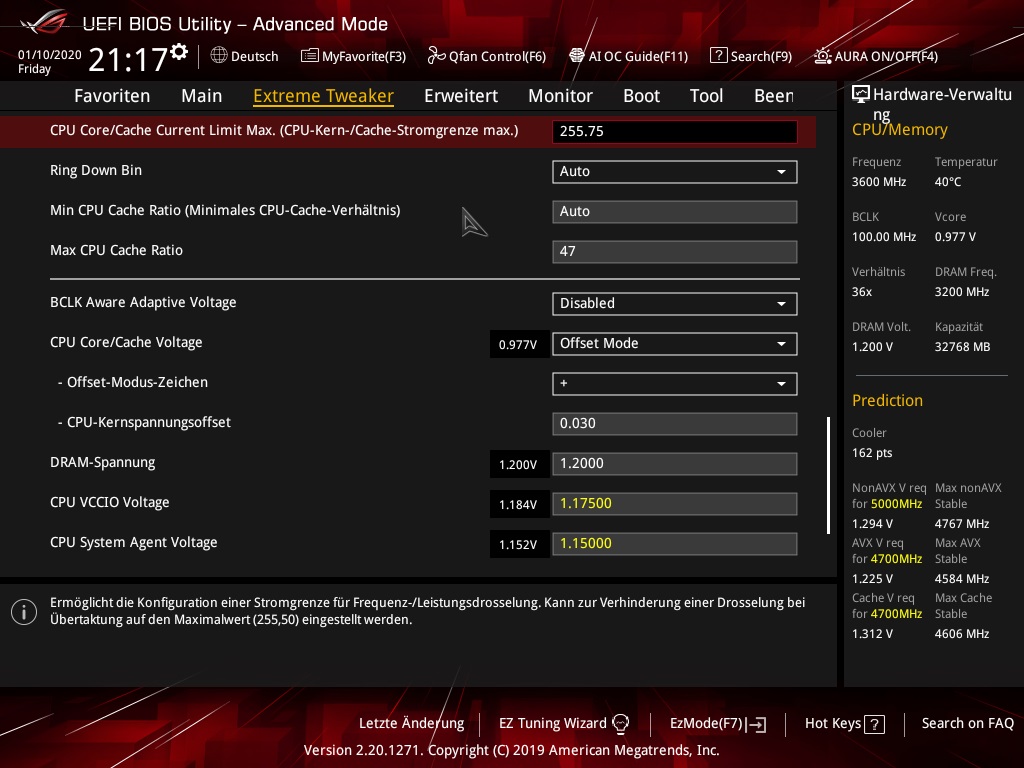
Task: Click the EZ Tuning Wizard bulb icon
Action: (x=620, y=724)
